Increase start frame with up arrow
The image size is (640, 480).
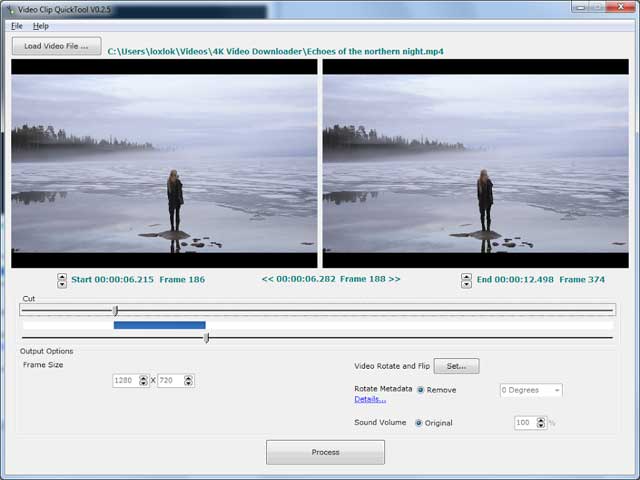click(62, 276)
